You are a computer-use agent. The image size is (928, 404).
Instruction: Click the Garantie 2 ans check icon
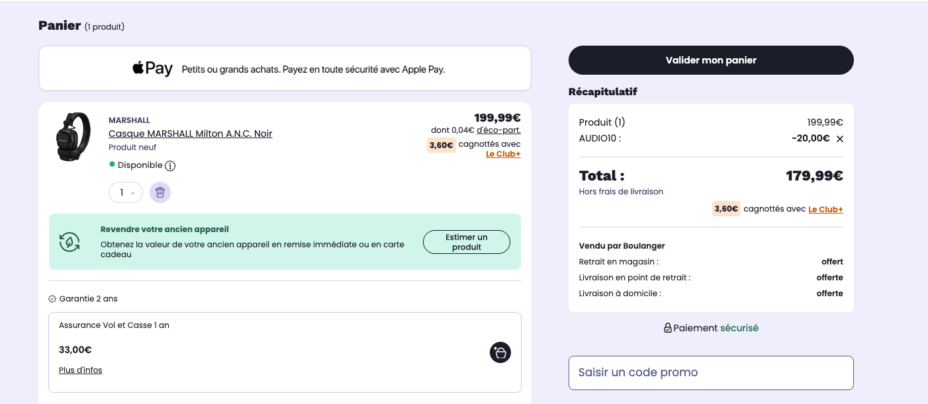[52, 299]
